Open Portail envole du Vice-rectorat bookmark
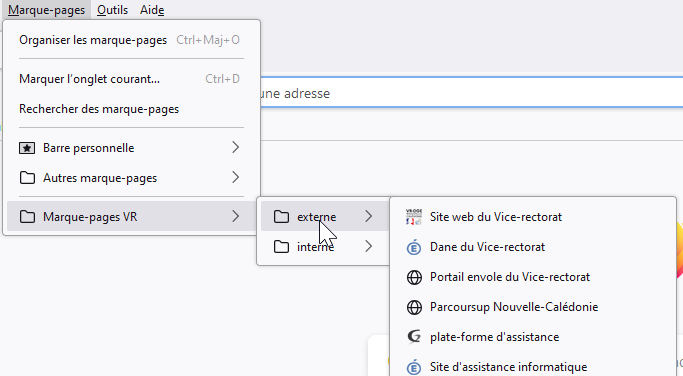Screen dimensions: 683x376 point(533,277)
